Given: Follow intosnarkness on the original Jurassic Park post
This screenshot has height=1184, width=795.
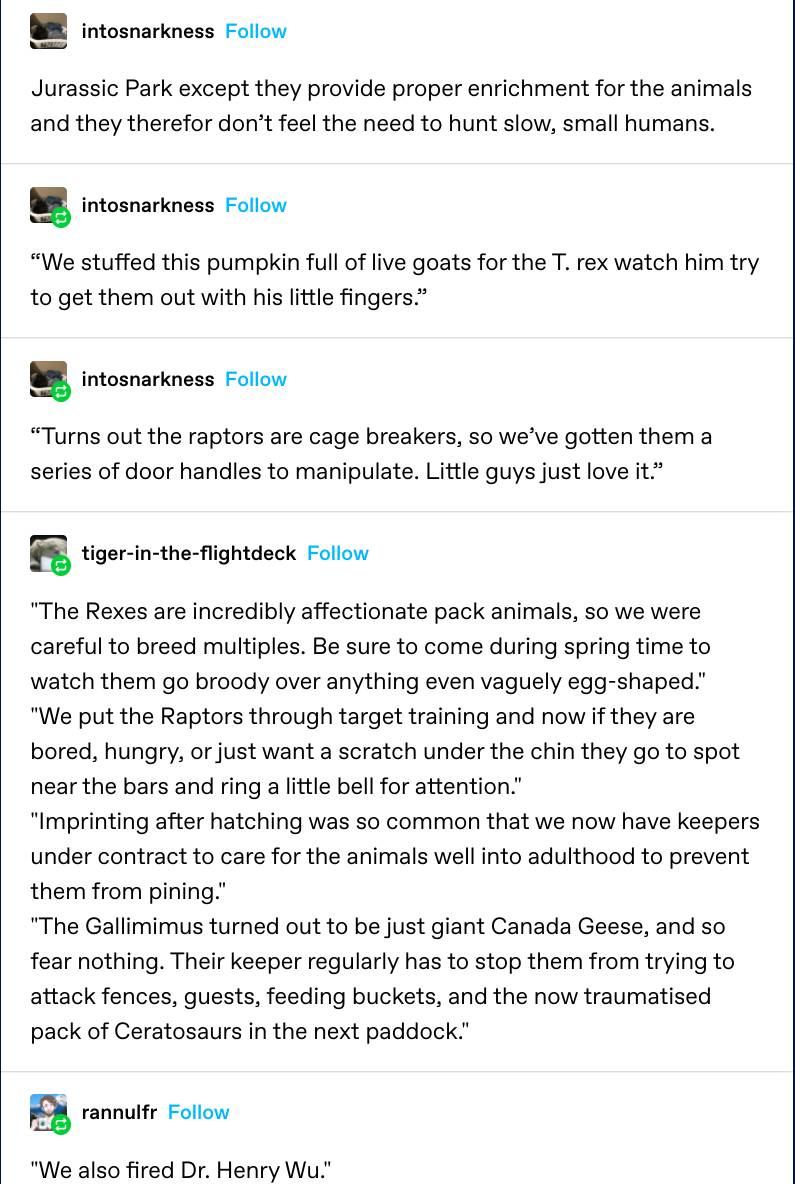Looking at the screenshot, I should [x=255, y=31].
